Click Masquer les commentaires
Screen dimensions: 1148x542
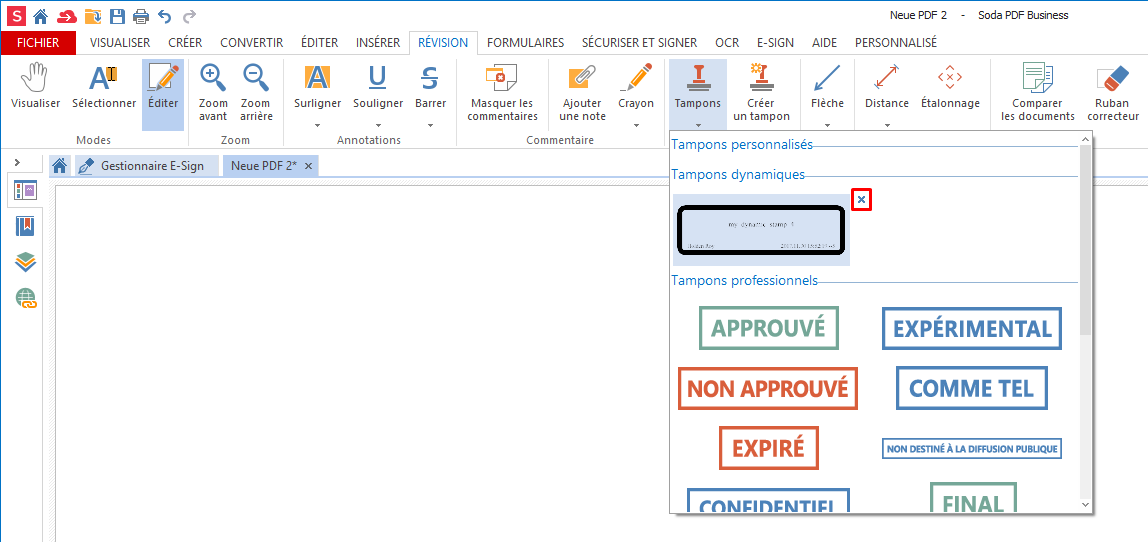(x=502, y=92)
